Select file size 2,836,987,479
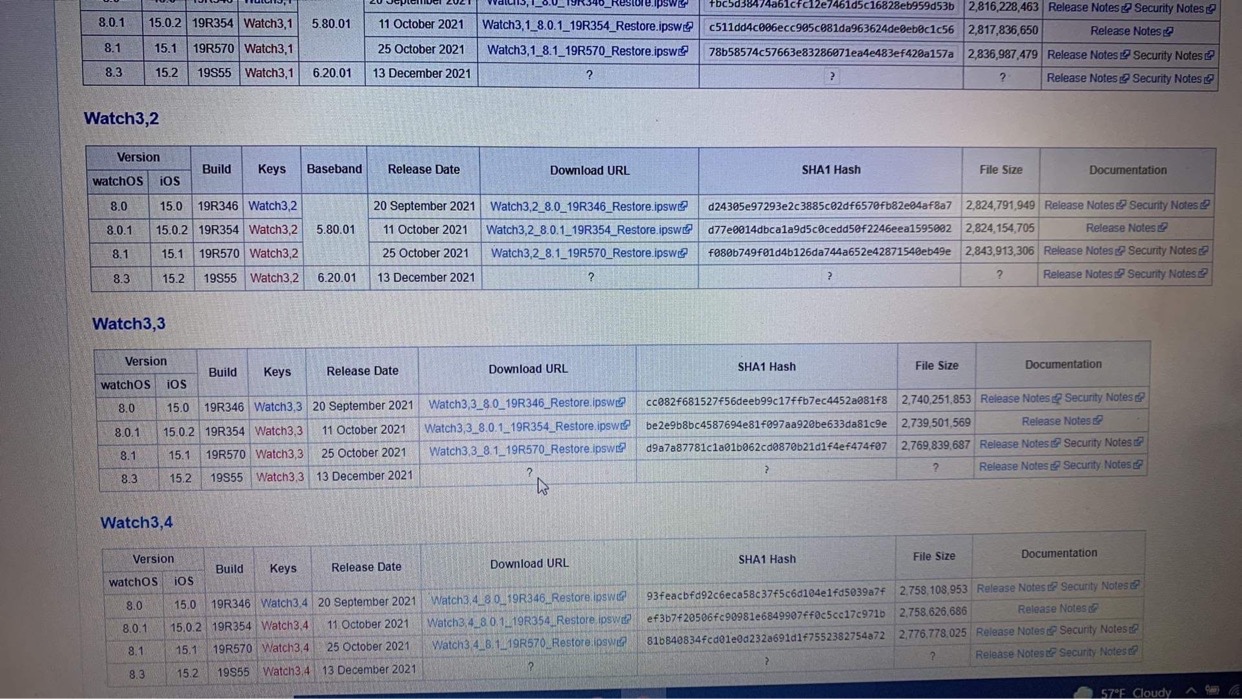This screenshot has height=699, width=1242. coord(1003,54)
